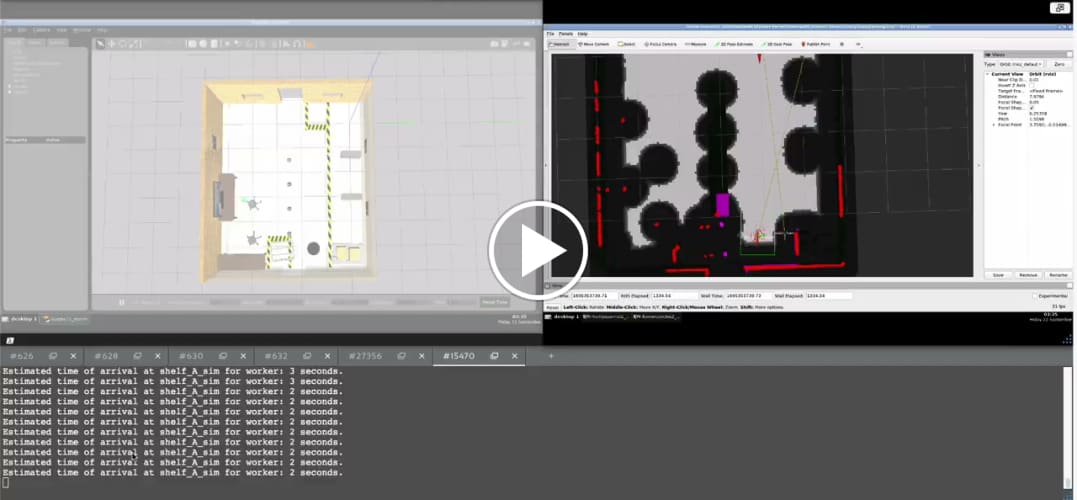Switch to terminal tab #628
Image resolution: width=1077 pixels, height=500 pixels.
point(106,356)
